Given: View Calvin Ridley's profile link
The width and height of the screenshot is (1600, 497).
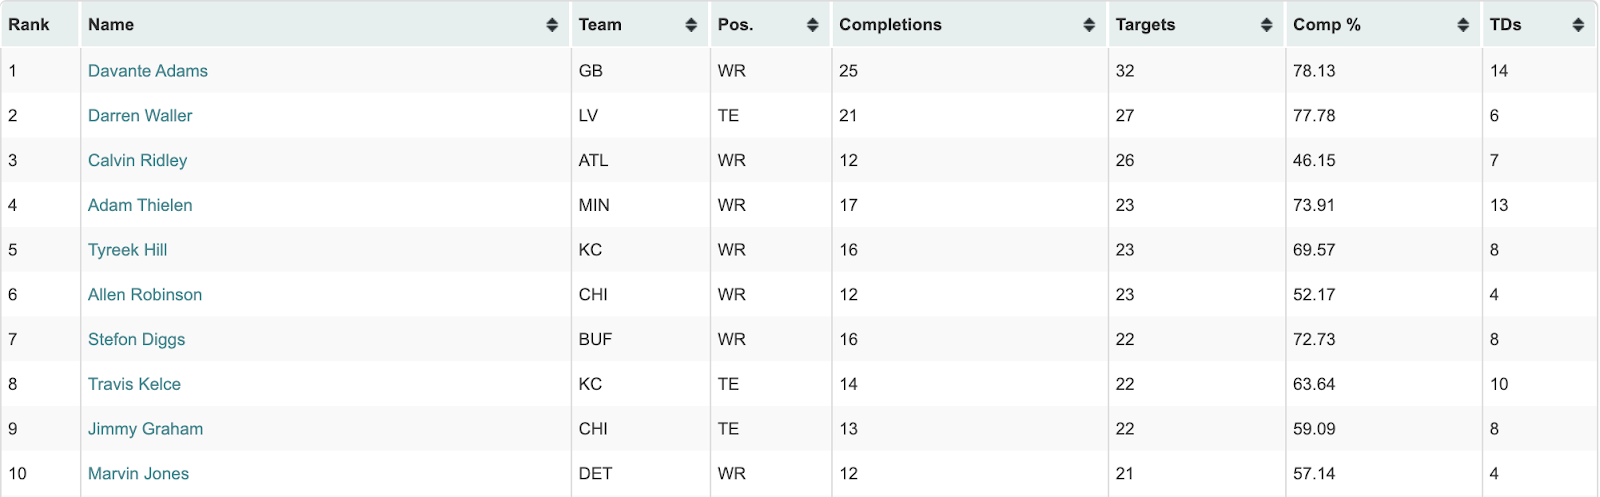Looking at the screenshot, I should [x=138, y=161].
